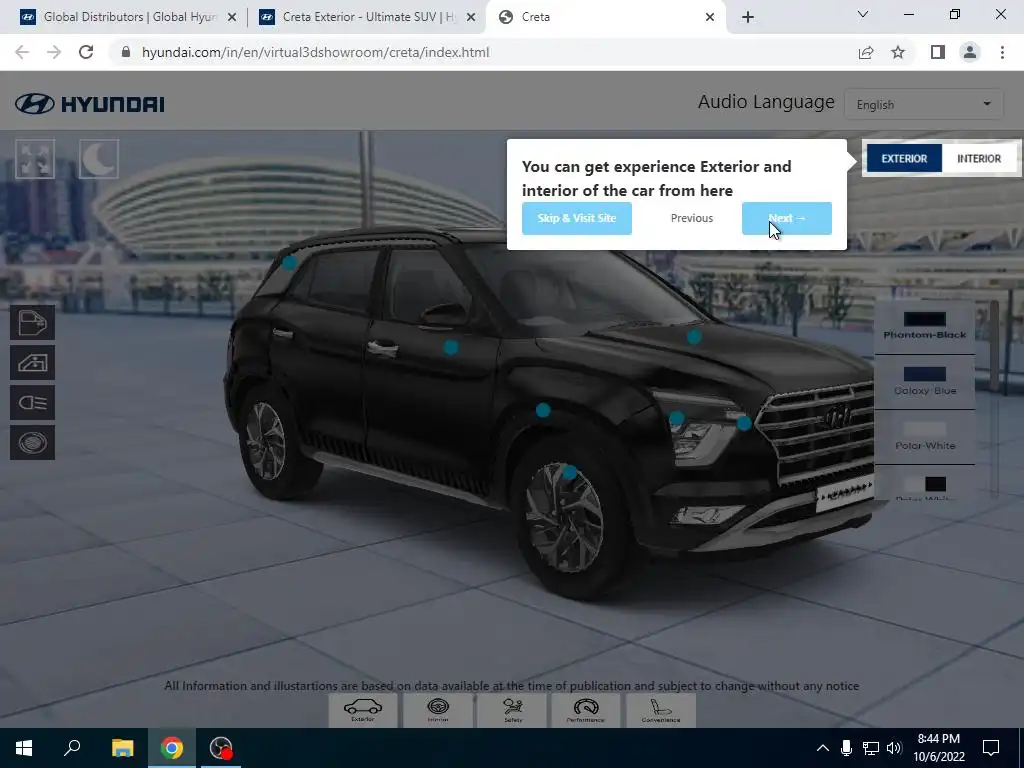Screen dimensions: 1024x768
Task: Click the hotspot on the rear roof
Action: (x=289, y=263)
